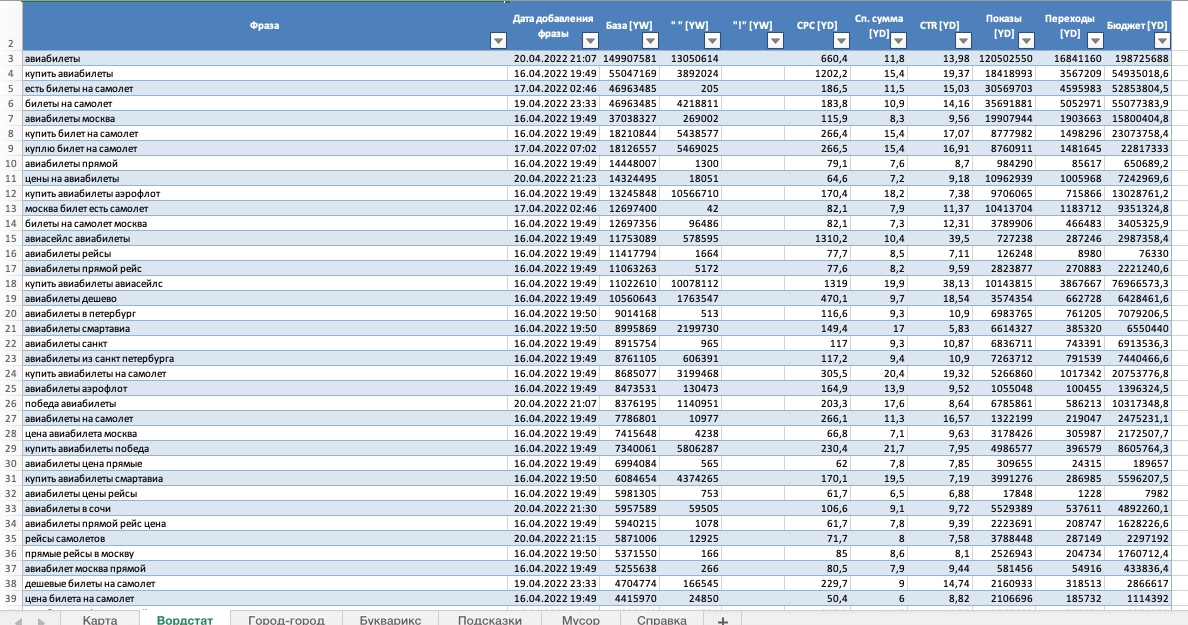The height and width of the screenshot is (625, 1188).
Task: Add a new sheet with plus icon
Action: point(723,620)
